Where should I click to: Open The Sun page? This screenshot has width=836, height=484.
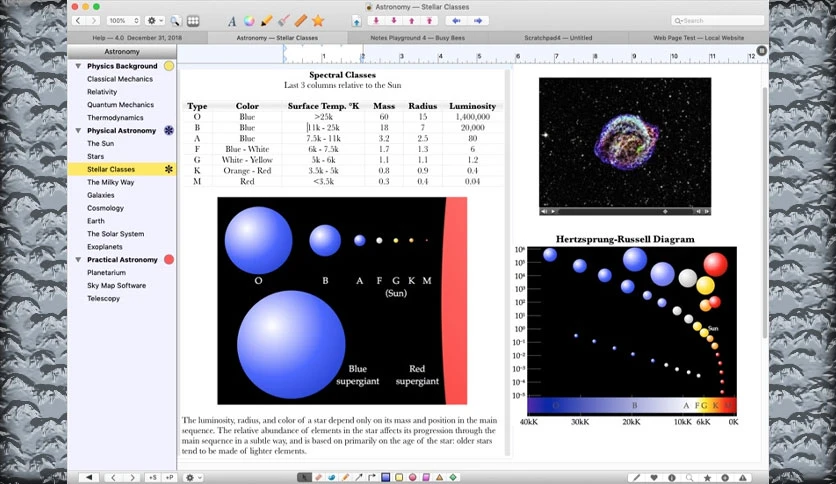(x=100, y=143)
